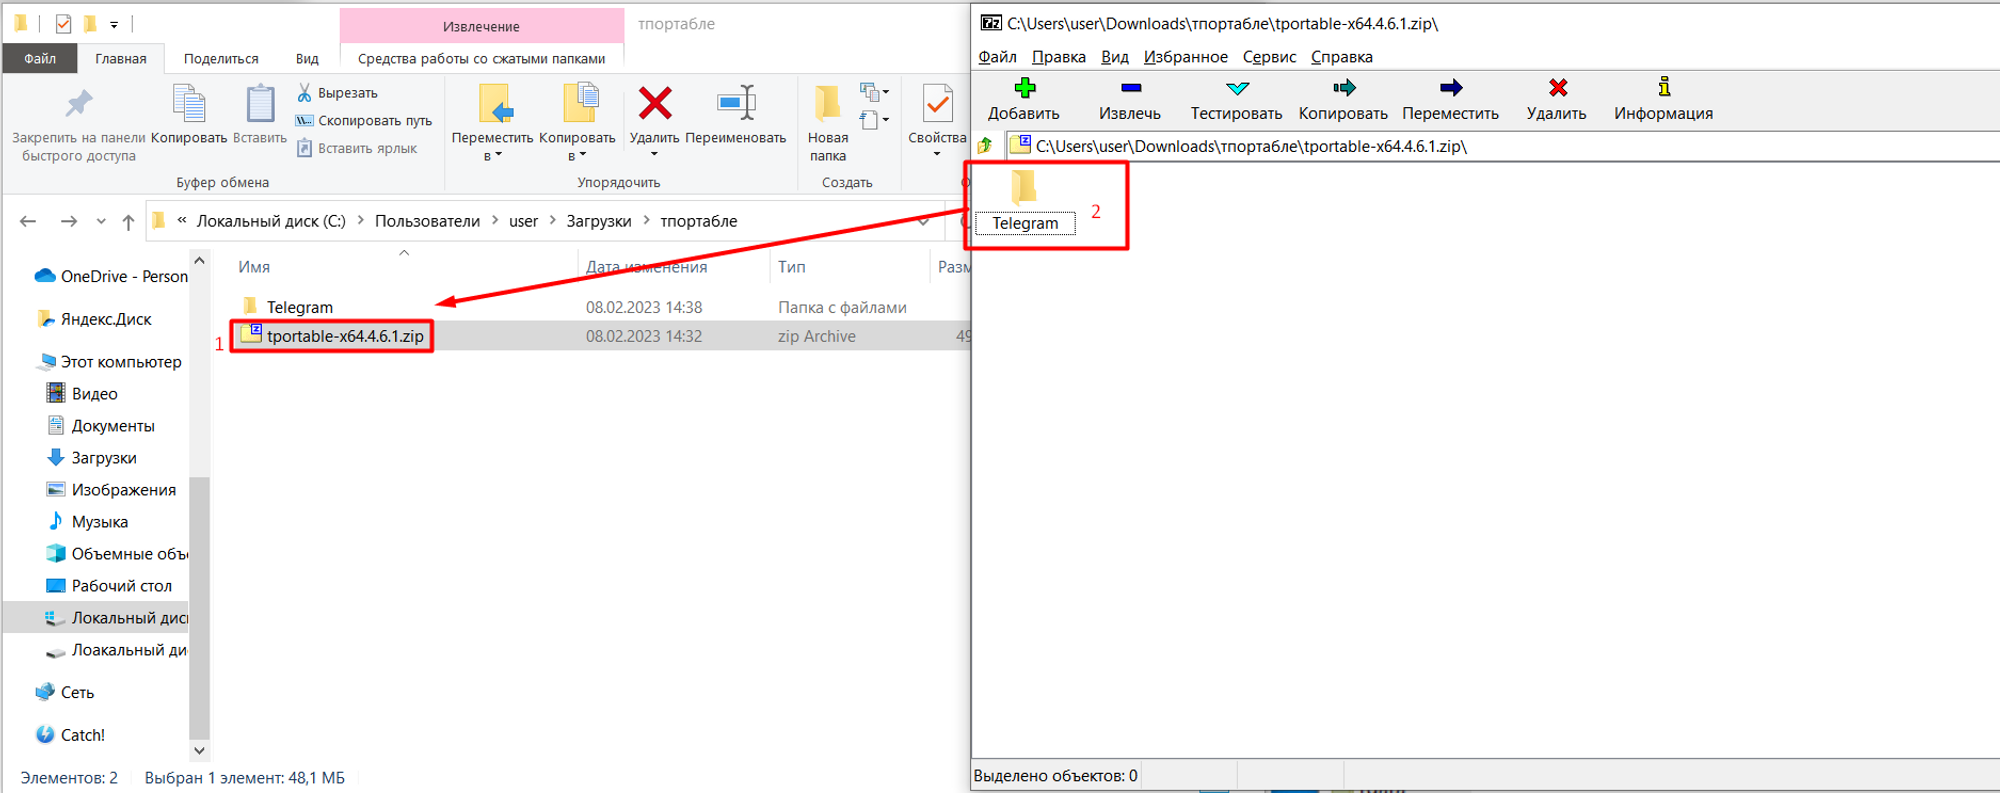Click the 7-Zip up-folder arrow icon

[x=986, y=146]
